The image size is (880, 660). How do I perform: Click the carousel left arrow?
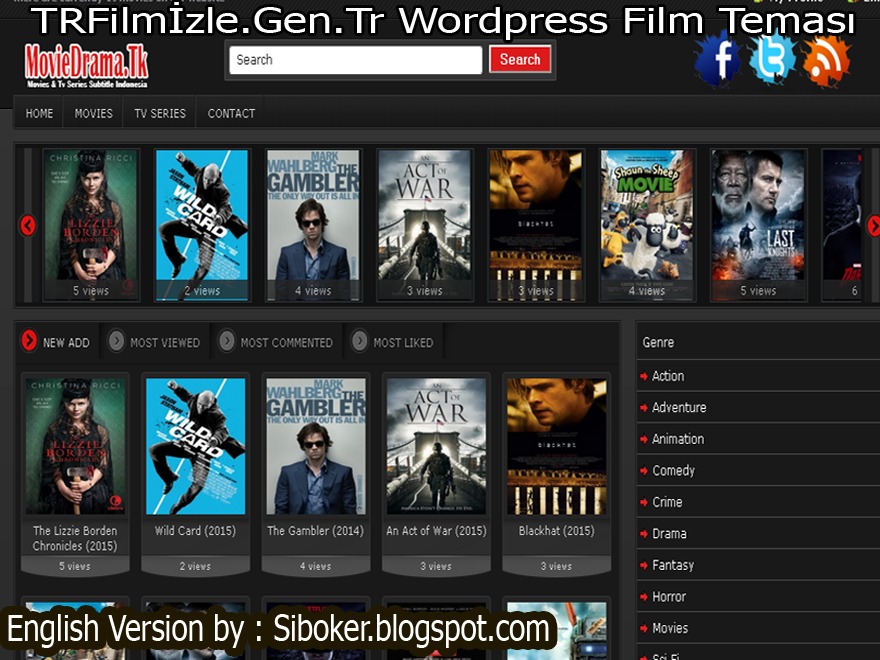pos(26,226)
